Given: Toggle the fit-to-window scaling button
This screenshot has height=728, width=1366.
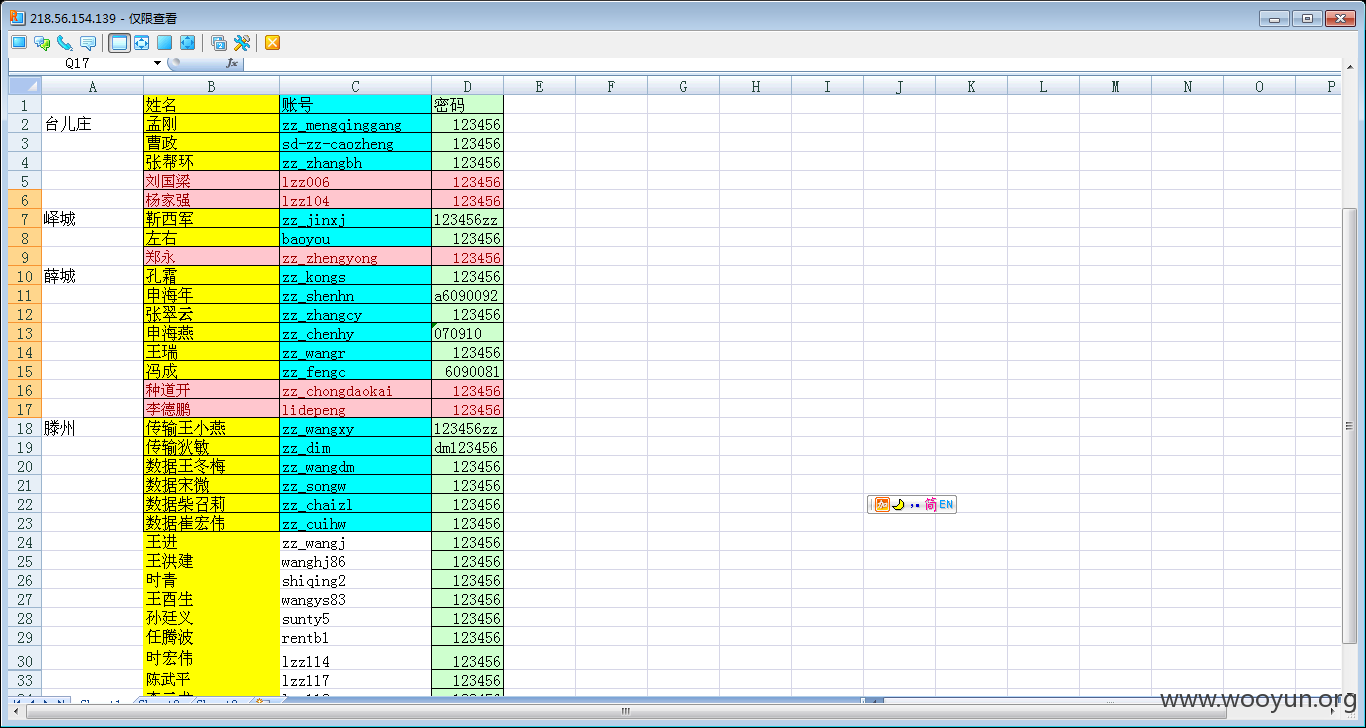Looking at the screenshot, I should [x=142, y=42].
